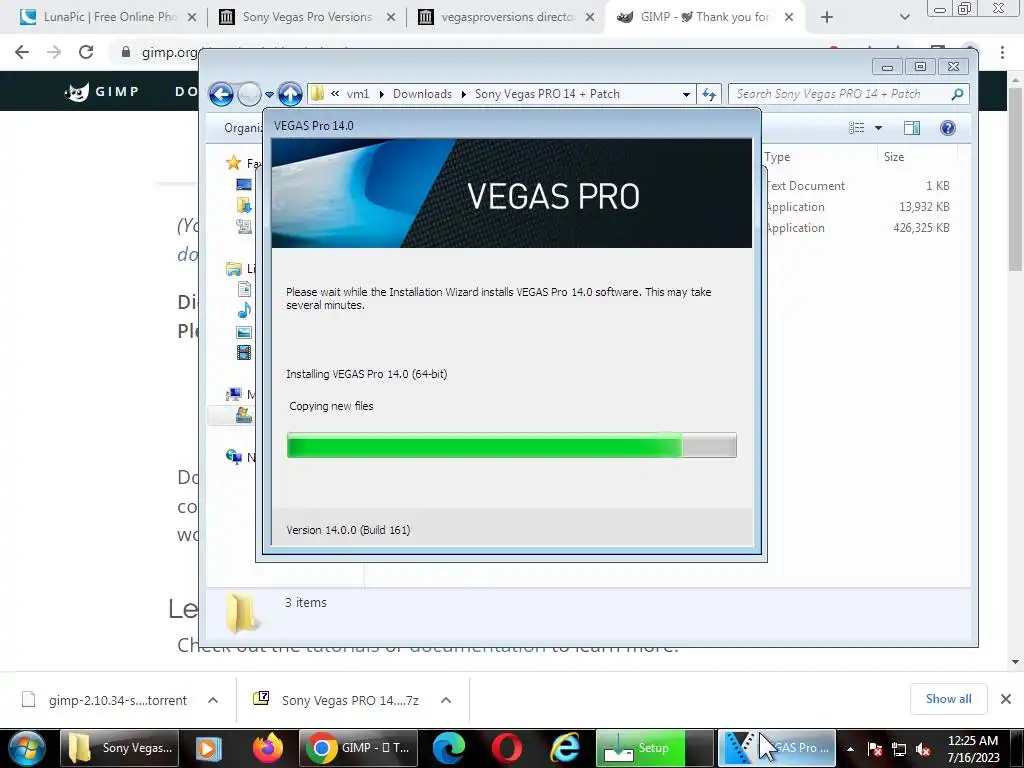
Task: Switch to vegasproversions directory tab
Action: (x=504, y=17)
